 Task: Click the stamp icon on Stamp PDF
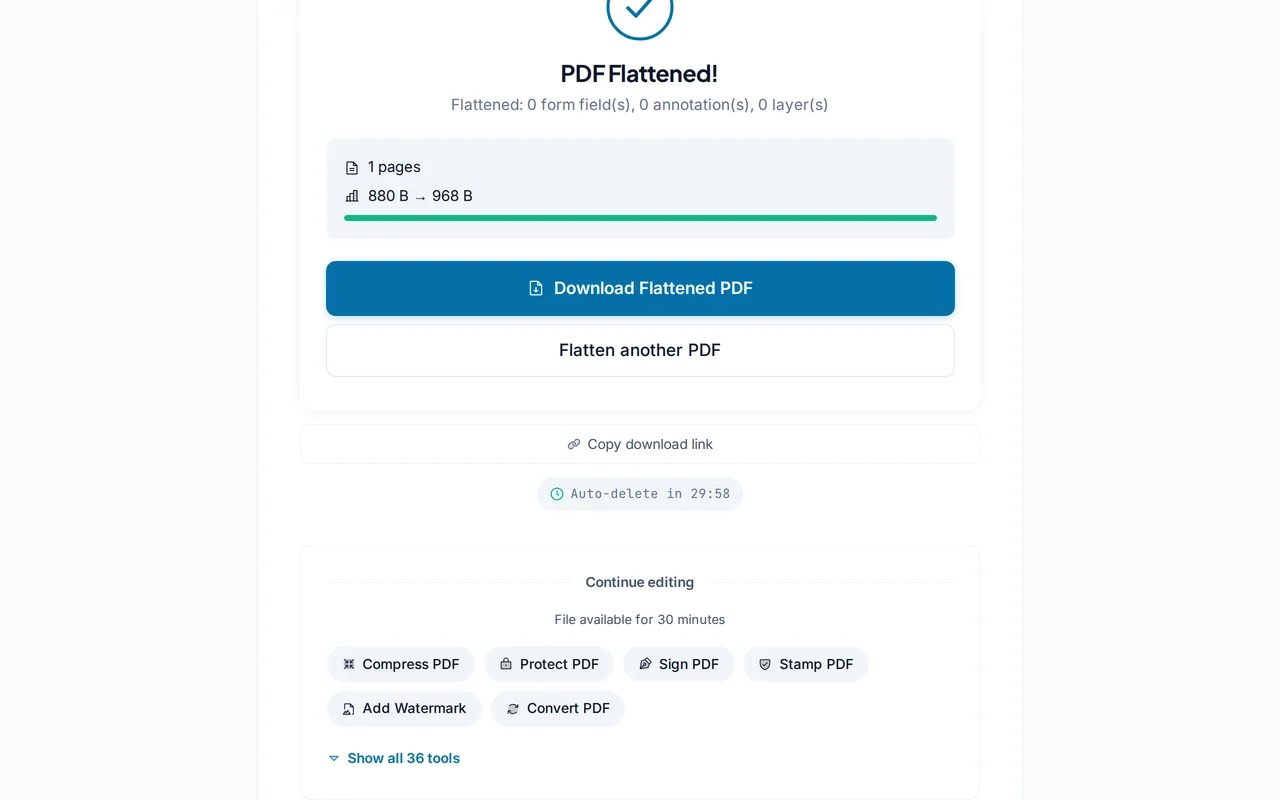pos(764,664)
